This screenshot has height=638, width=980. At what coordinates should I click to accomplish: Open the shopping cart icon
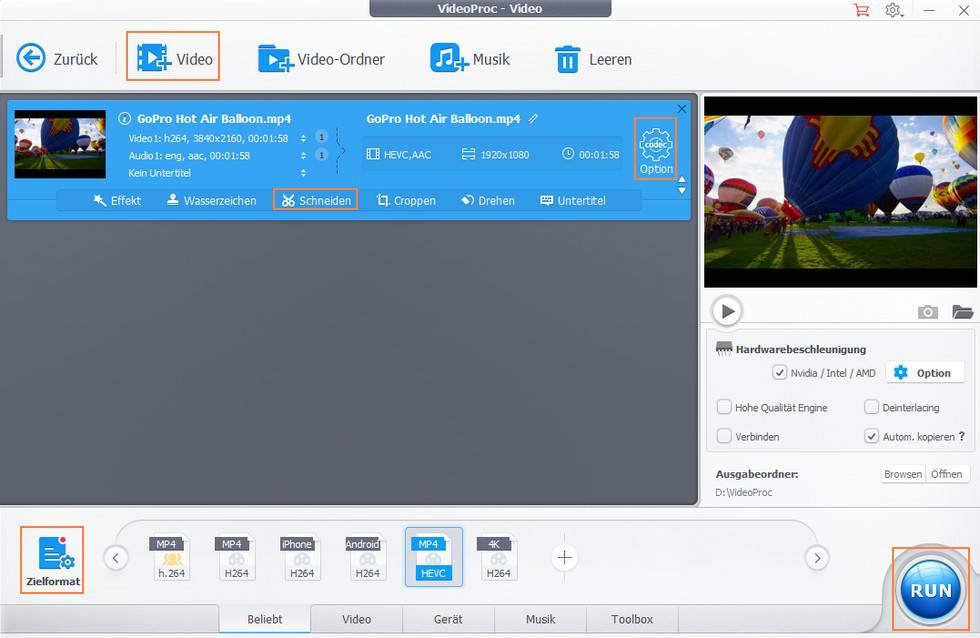[x=861, y=10]
